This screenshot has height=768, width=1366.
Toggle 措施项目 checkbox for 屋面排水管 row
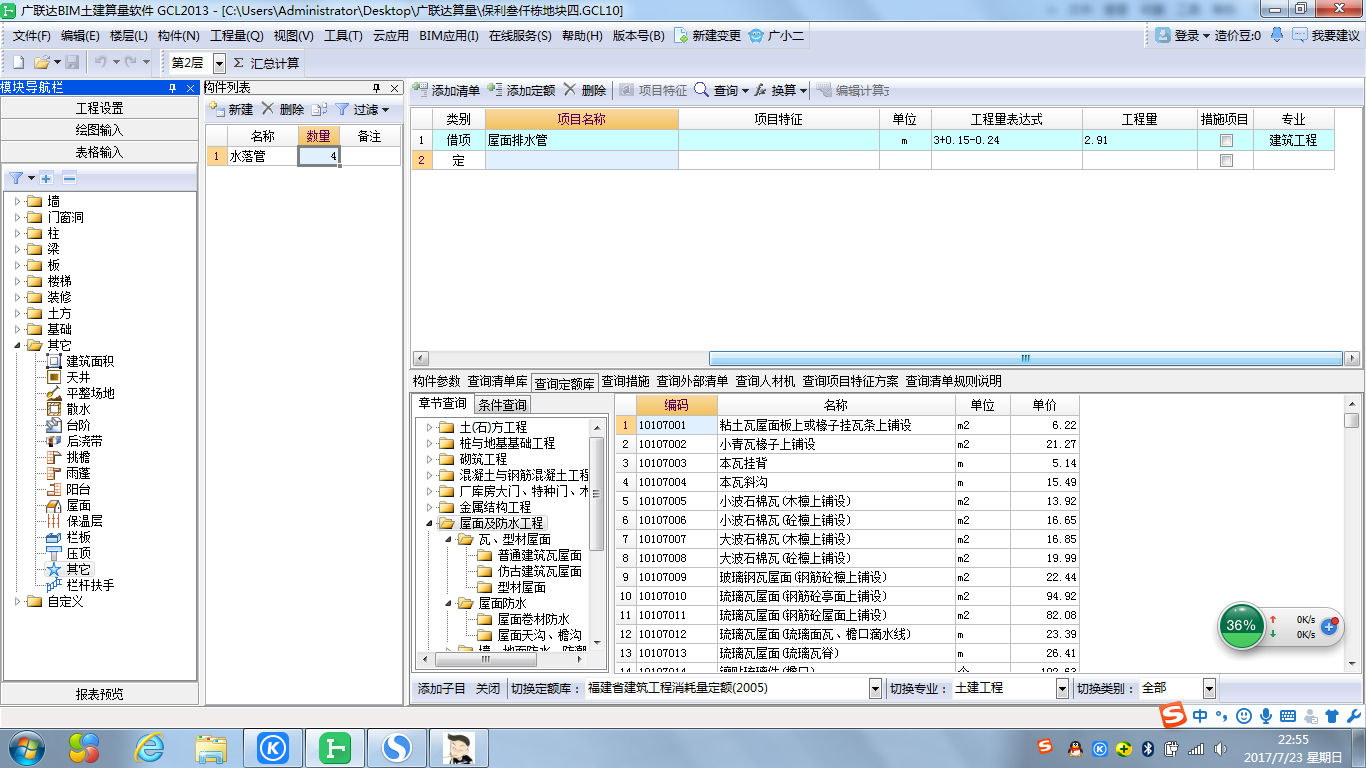pos(1226,141)
